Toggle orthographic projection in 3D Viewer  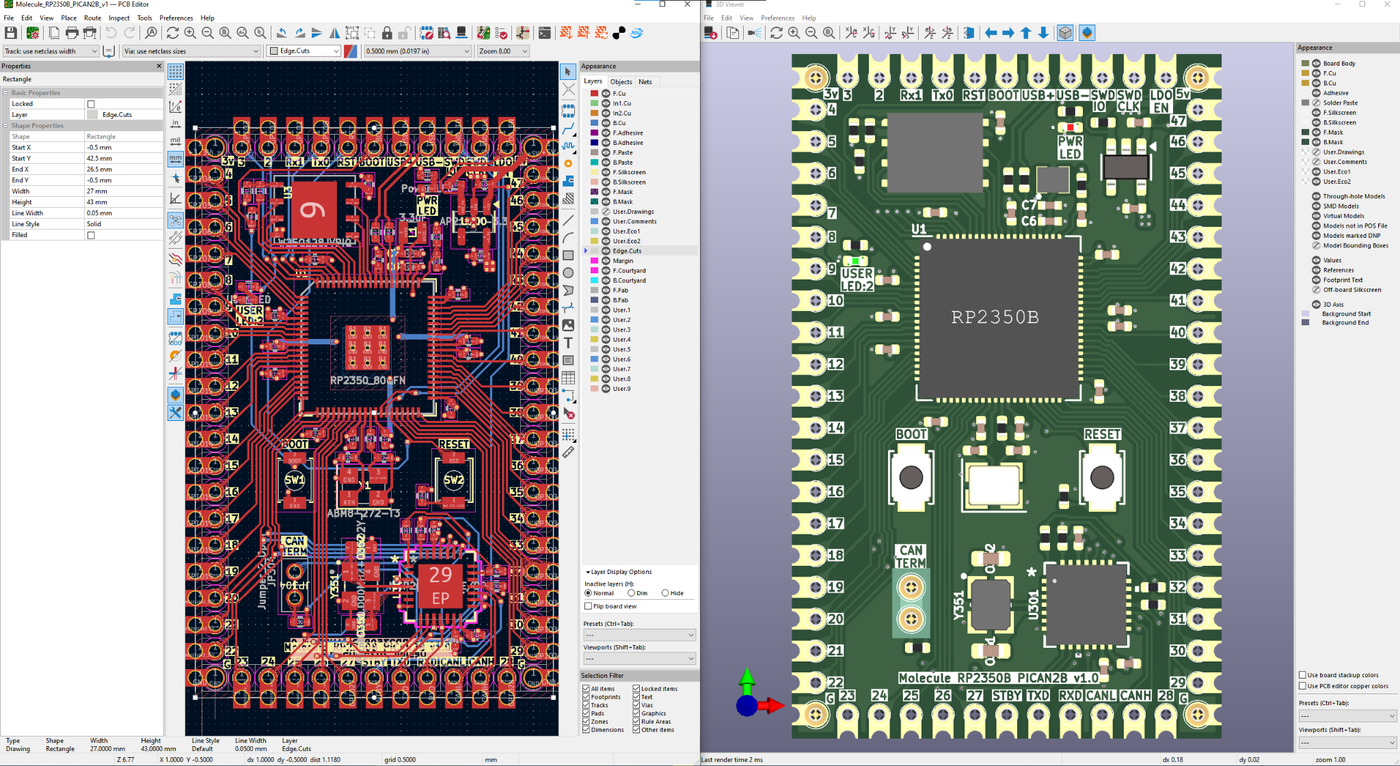(1066, 33)
